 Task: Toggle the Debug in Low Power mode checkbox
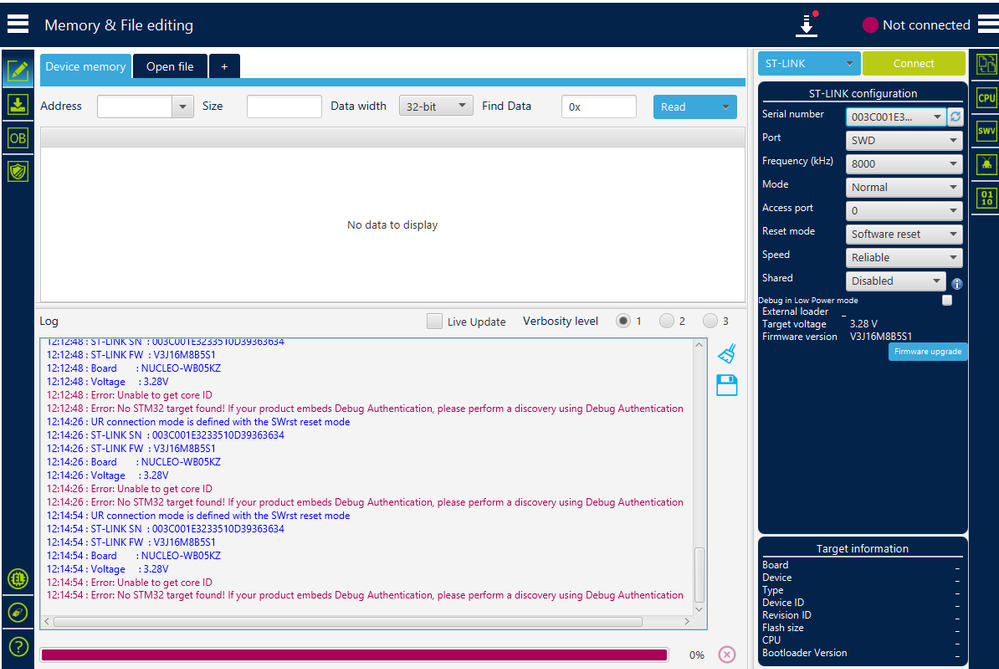point(945,299)
